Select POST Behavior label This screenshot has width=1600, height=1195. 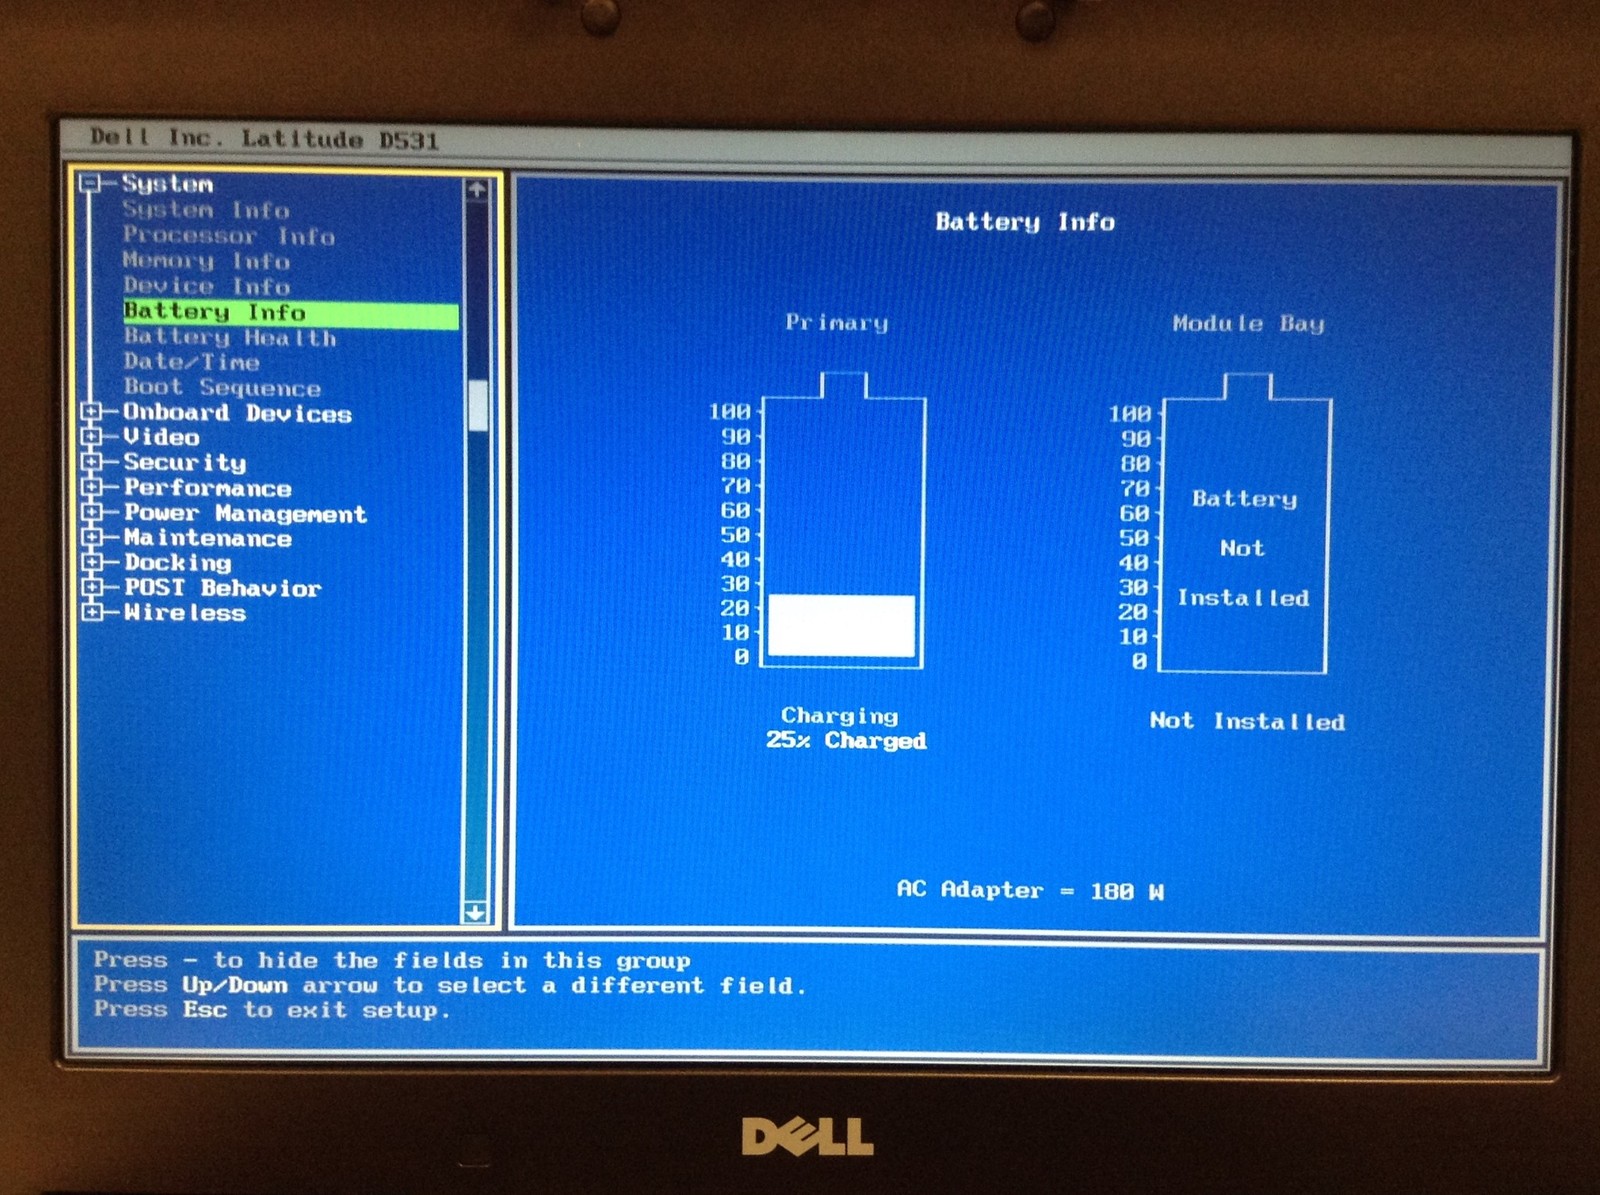click(x=222, y=588)
